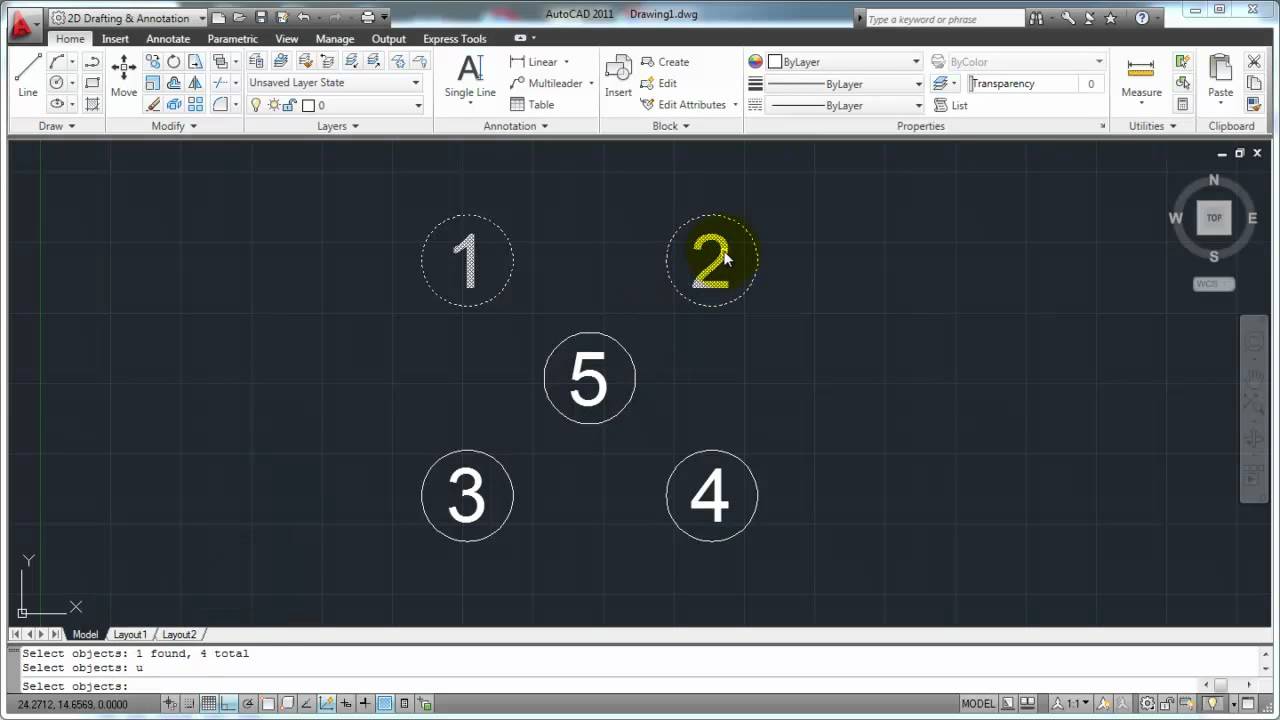Click the Array tool icon
This screenshot has width=1280, height=720.
[195, 104]
